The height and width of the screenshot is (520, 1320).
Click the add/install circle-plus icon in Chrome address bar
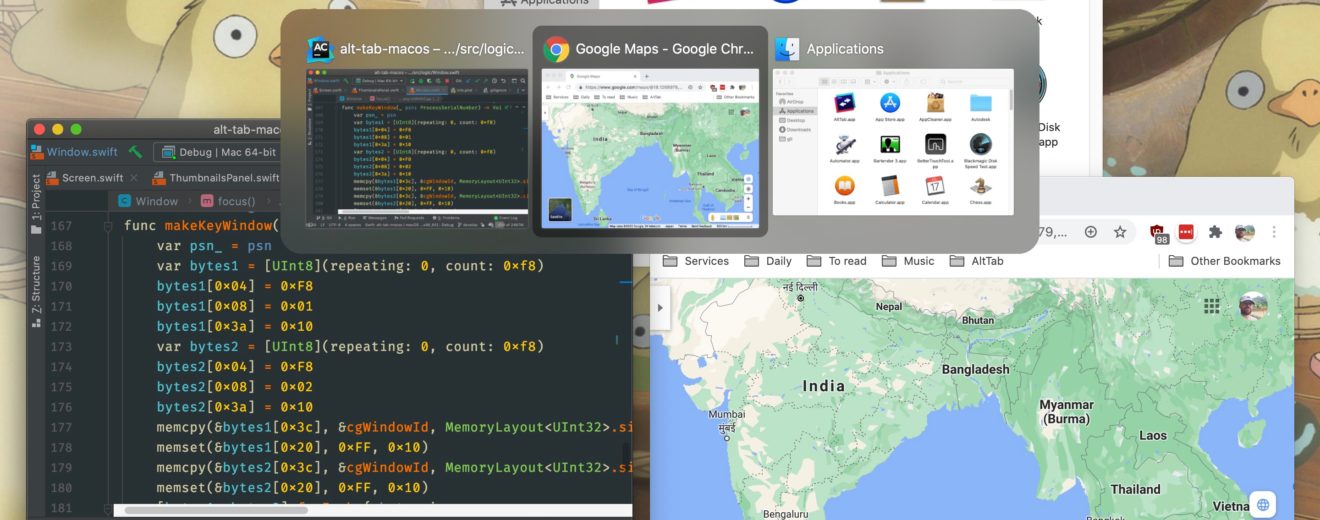1091,231
